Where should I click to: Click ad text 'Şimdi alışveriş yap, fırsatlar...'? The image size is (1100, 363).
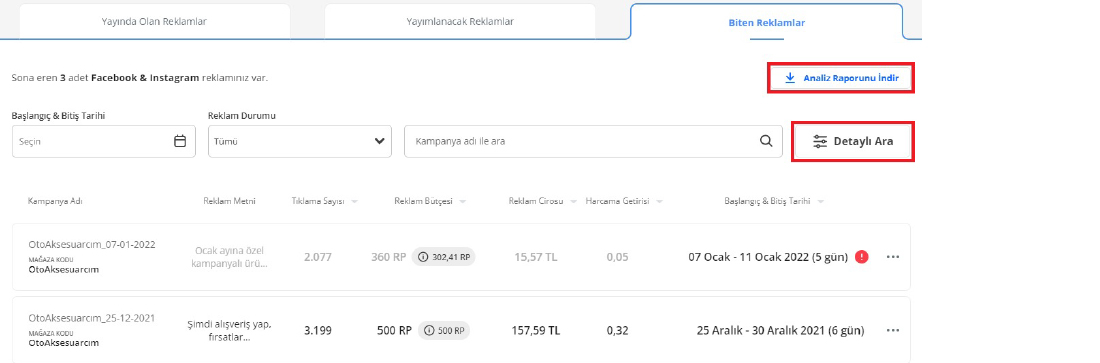coord(229,331)
